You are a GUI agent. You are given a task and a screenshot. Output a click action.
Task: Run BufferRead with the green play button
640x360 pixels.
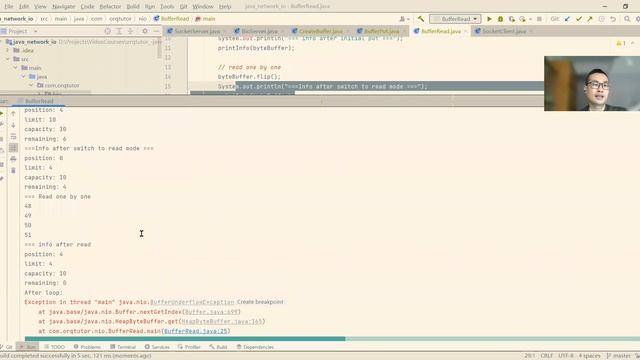point(489,19)
